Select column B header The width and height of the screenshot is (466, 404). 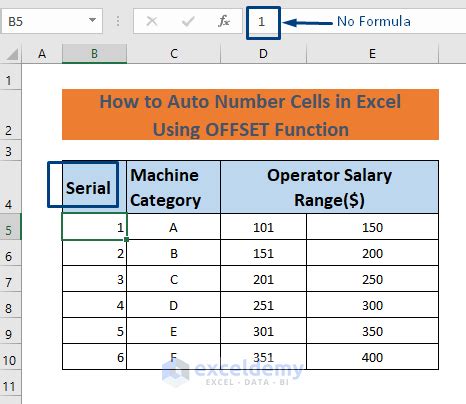click(x=94, y=54)
